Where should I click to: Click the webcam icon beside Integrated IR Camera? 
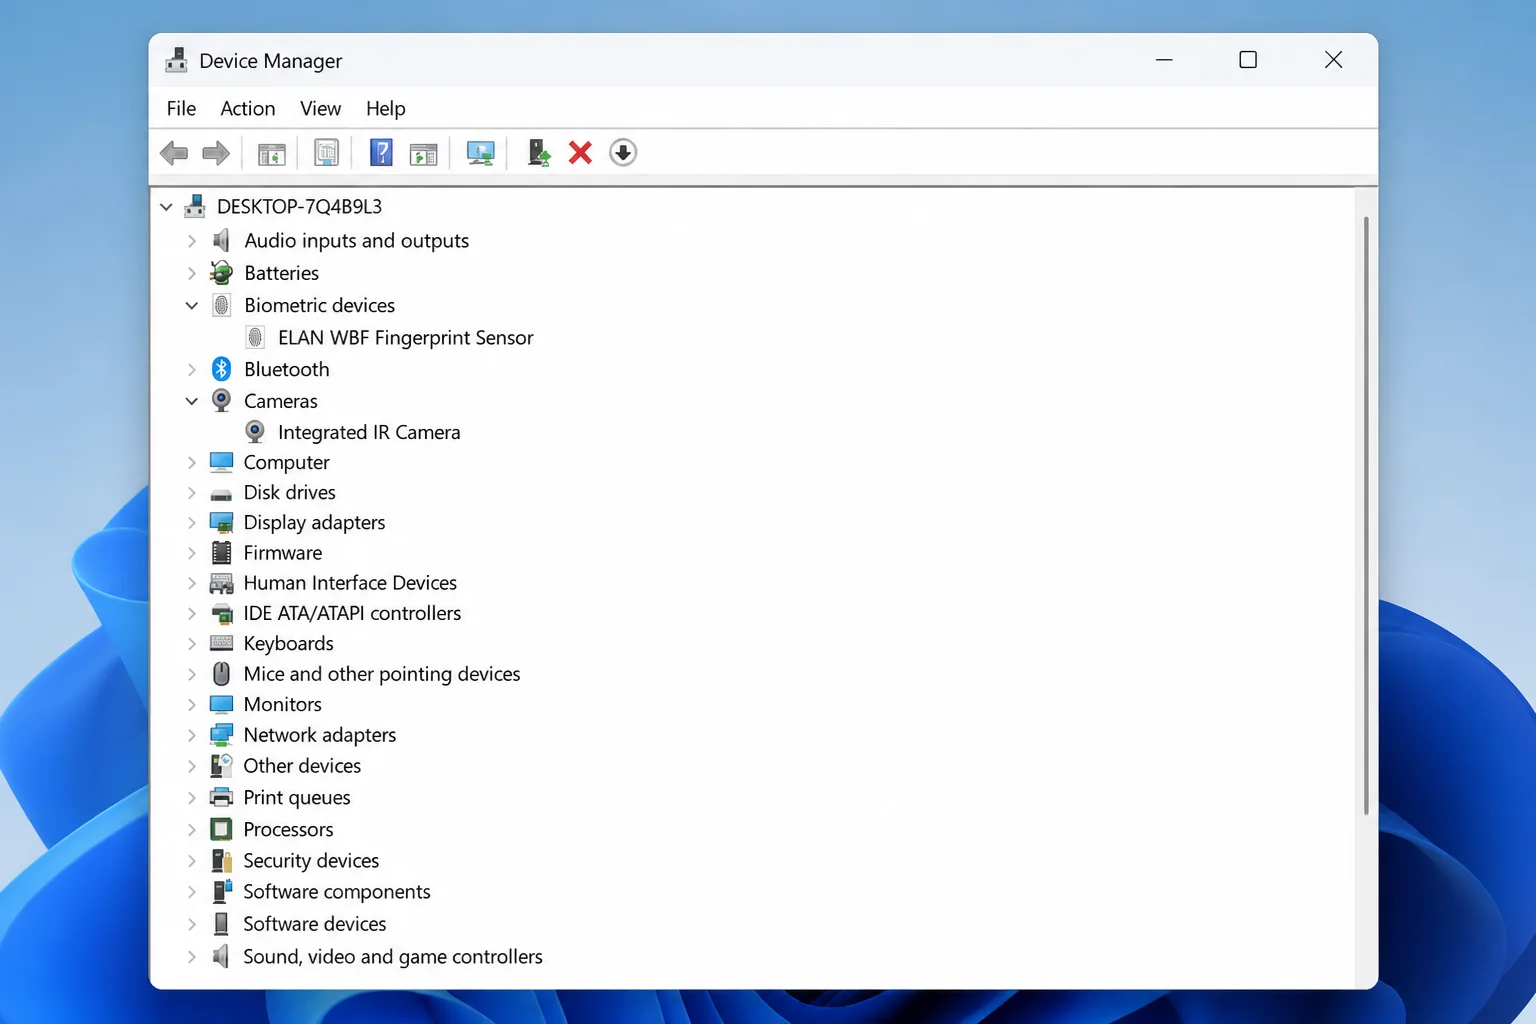pyautogui.click(x=255, y=432)
